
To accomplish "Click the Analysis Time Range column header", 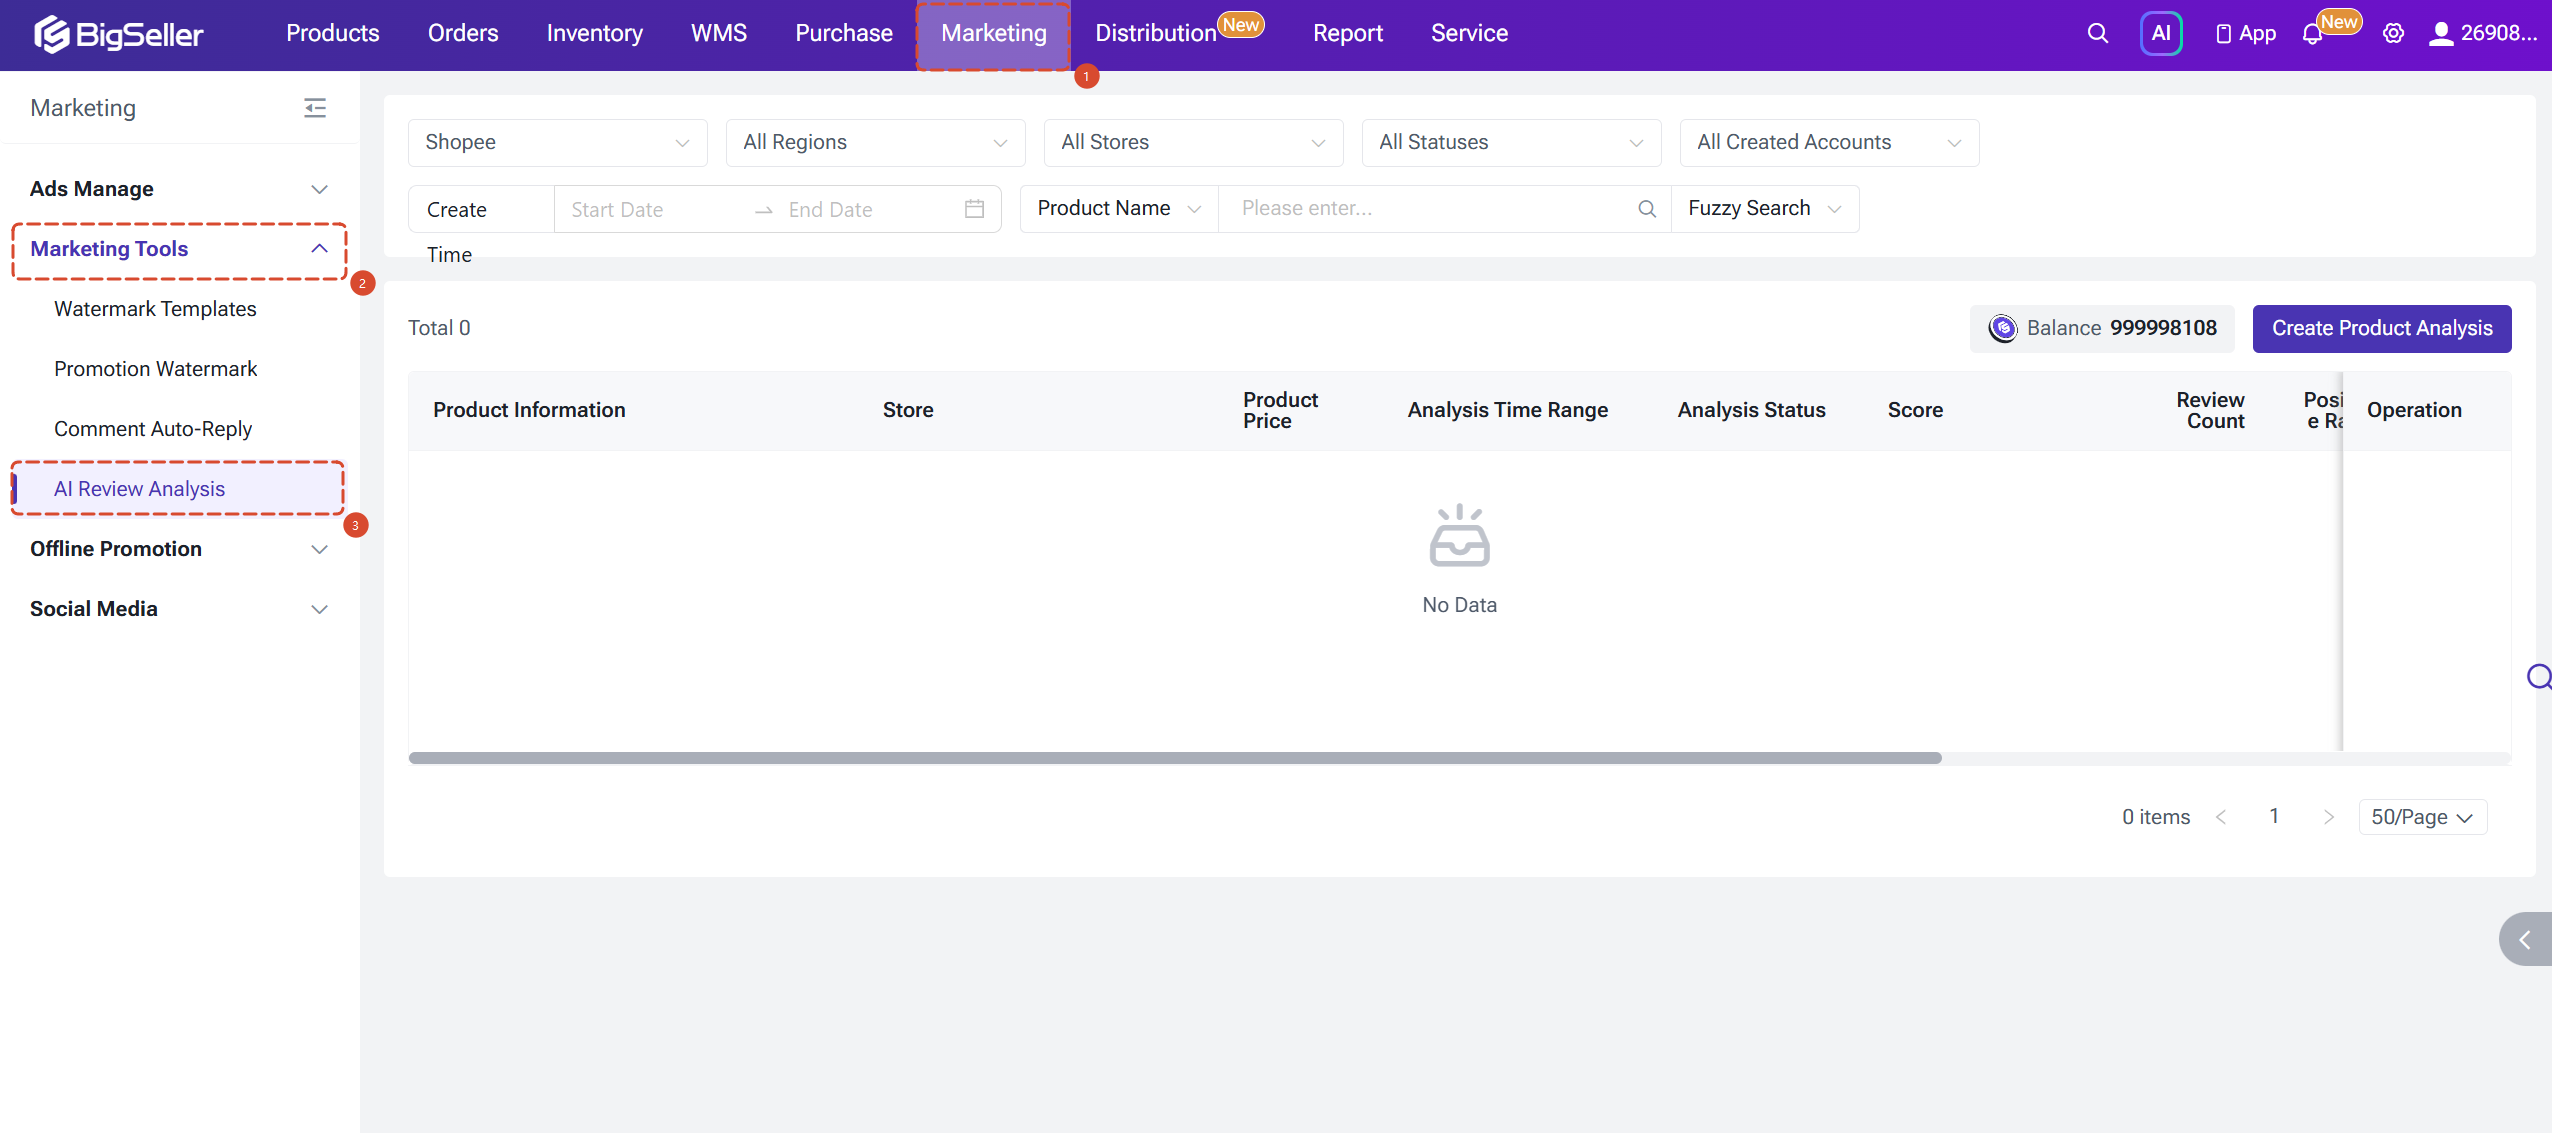I will (1508, 410).
